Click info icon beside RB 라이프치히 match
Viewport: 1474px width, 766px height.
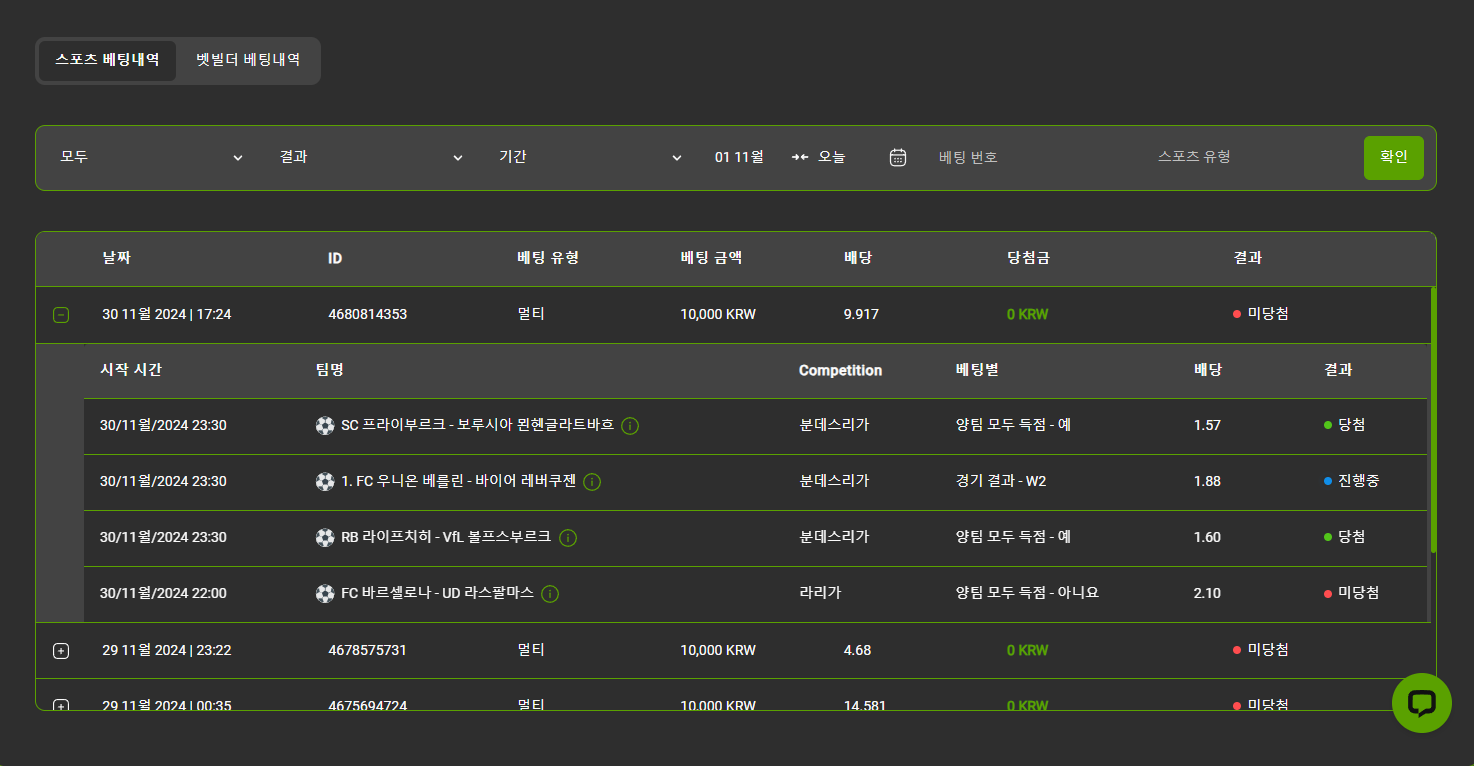coord(568,538)
